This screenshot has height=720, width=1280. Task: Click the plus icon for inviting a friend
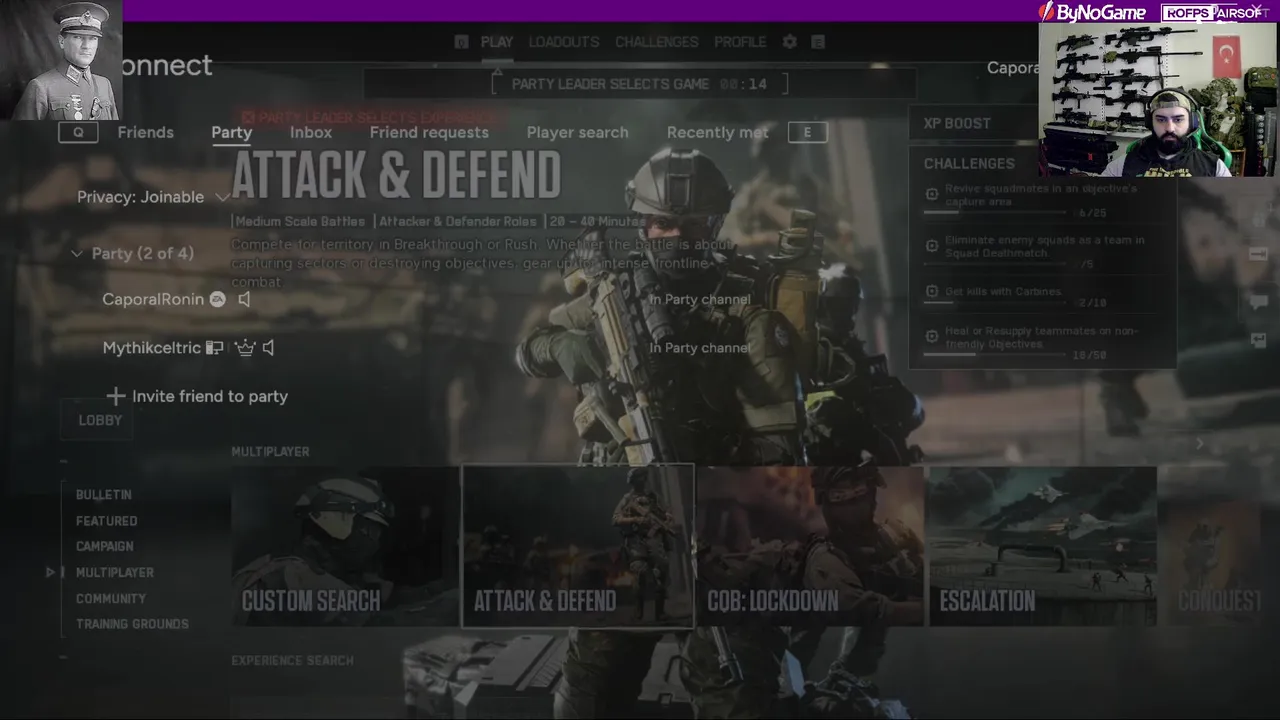pos(116,396)
